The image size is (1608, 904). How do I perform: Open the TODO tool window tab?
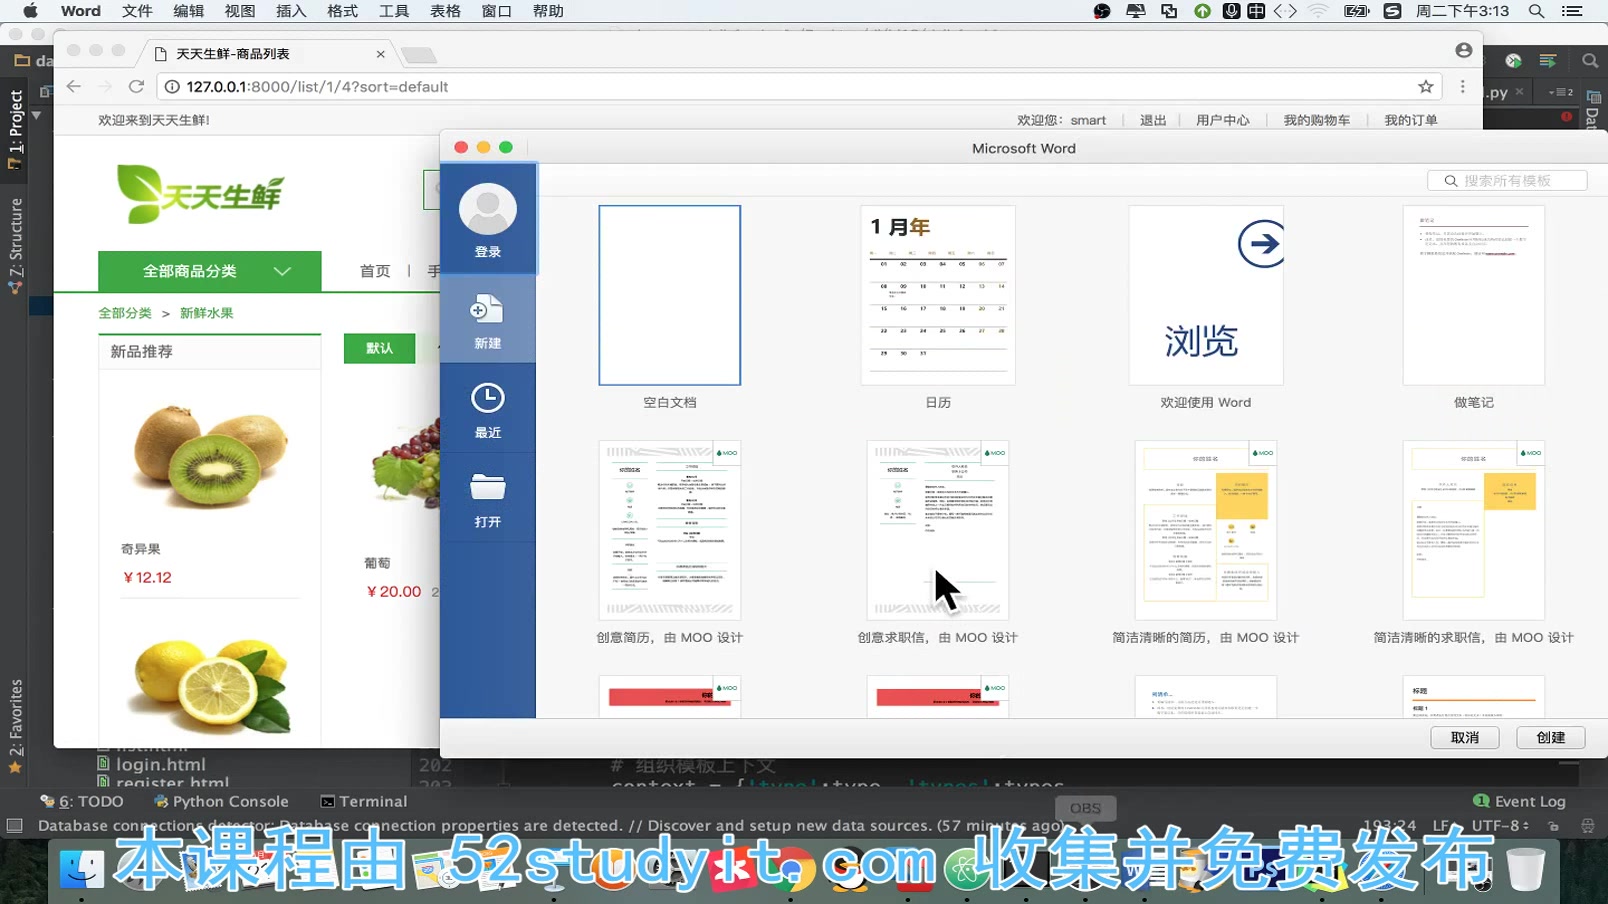point(82,801)
